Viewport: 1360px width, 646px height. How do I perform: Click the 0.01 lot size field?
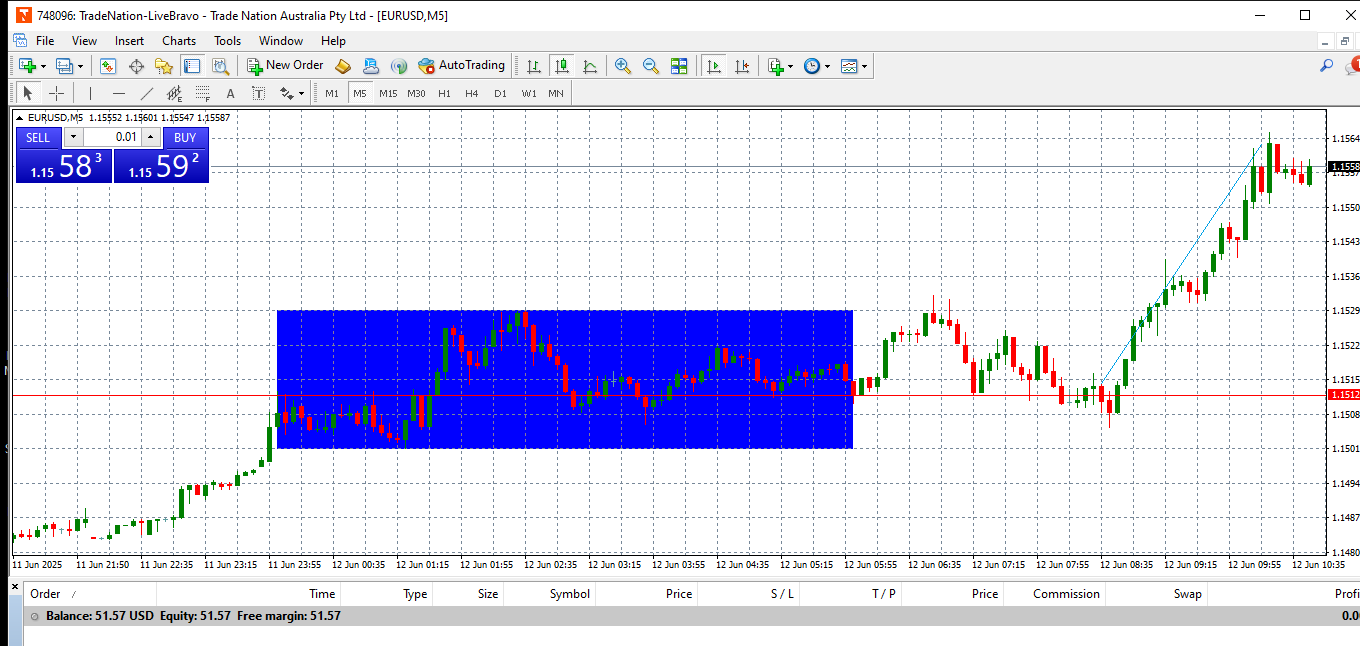pyautogui.click(x=112, y=137)
